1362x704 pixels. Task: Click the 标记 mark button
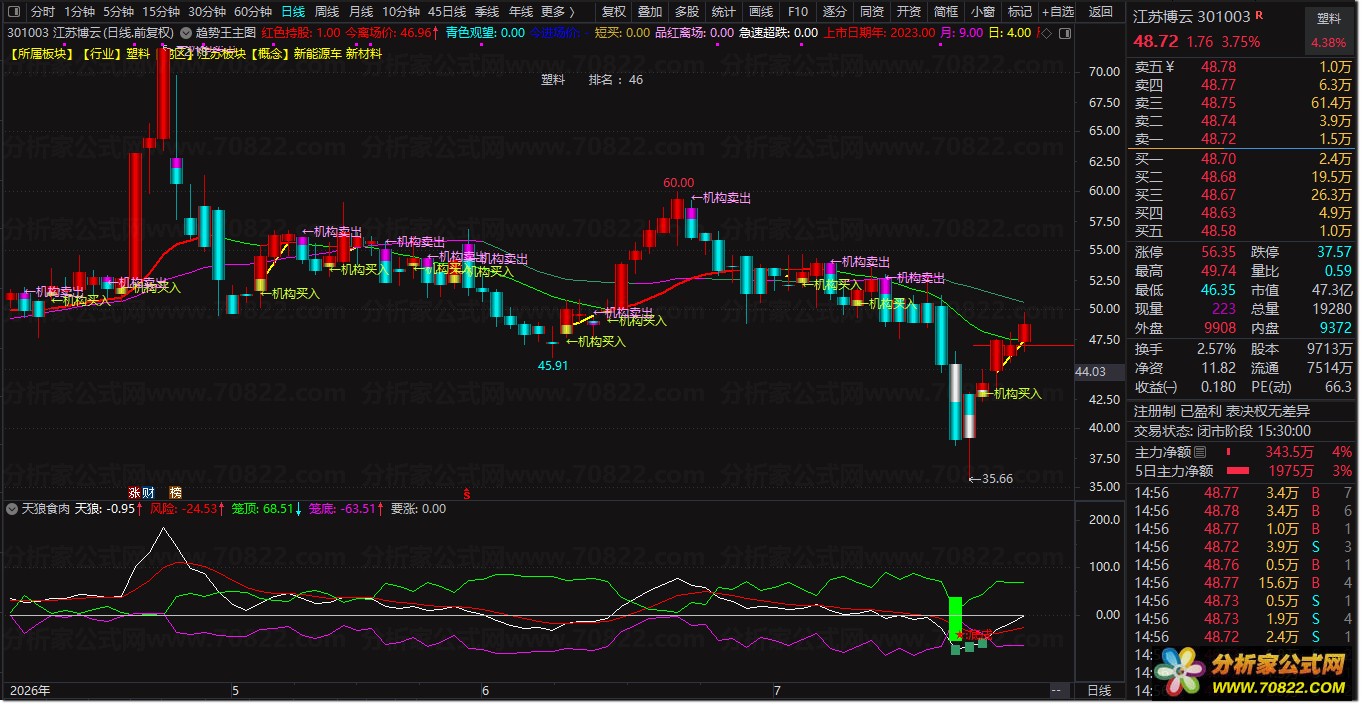coord(1020,12)
